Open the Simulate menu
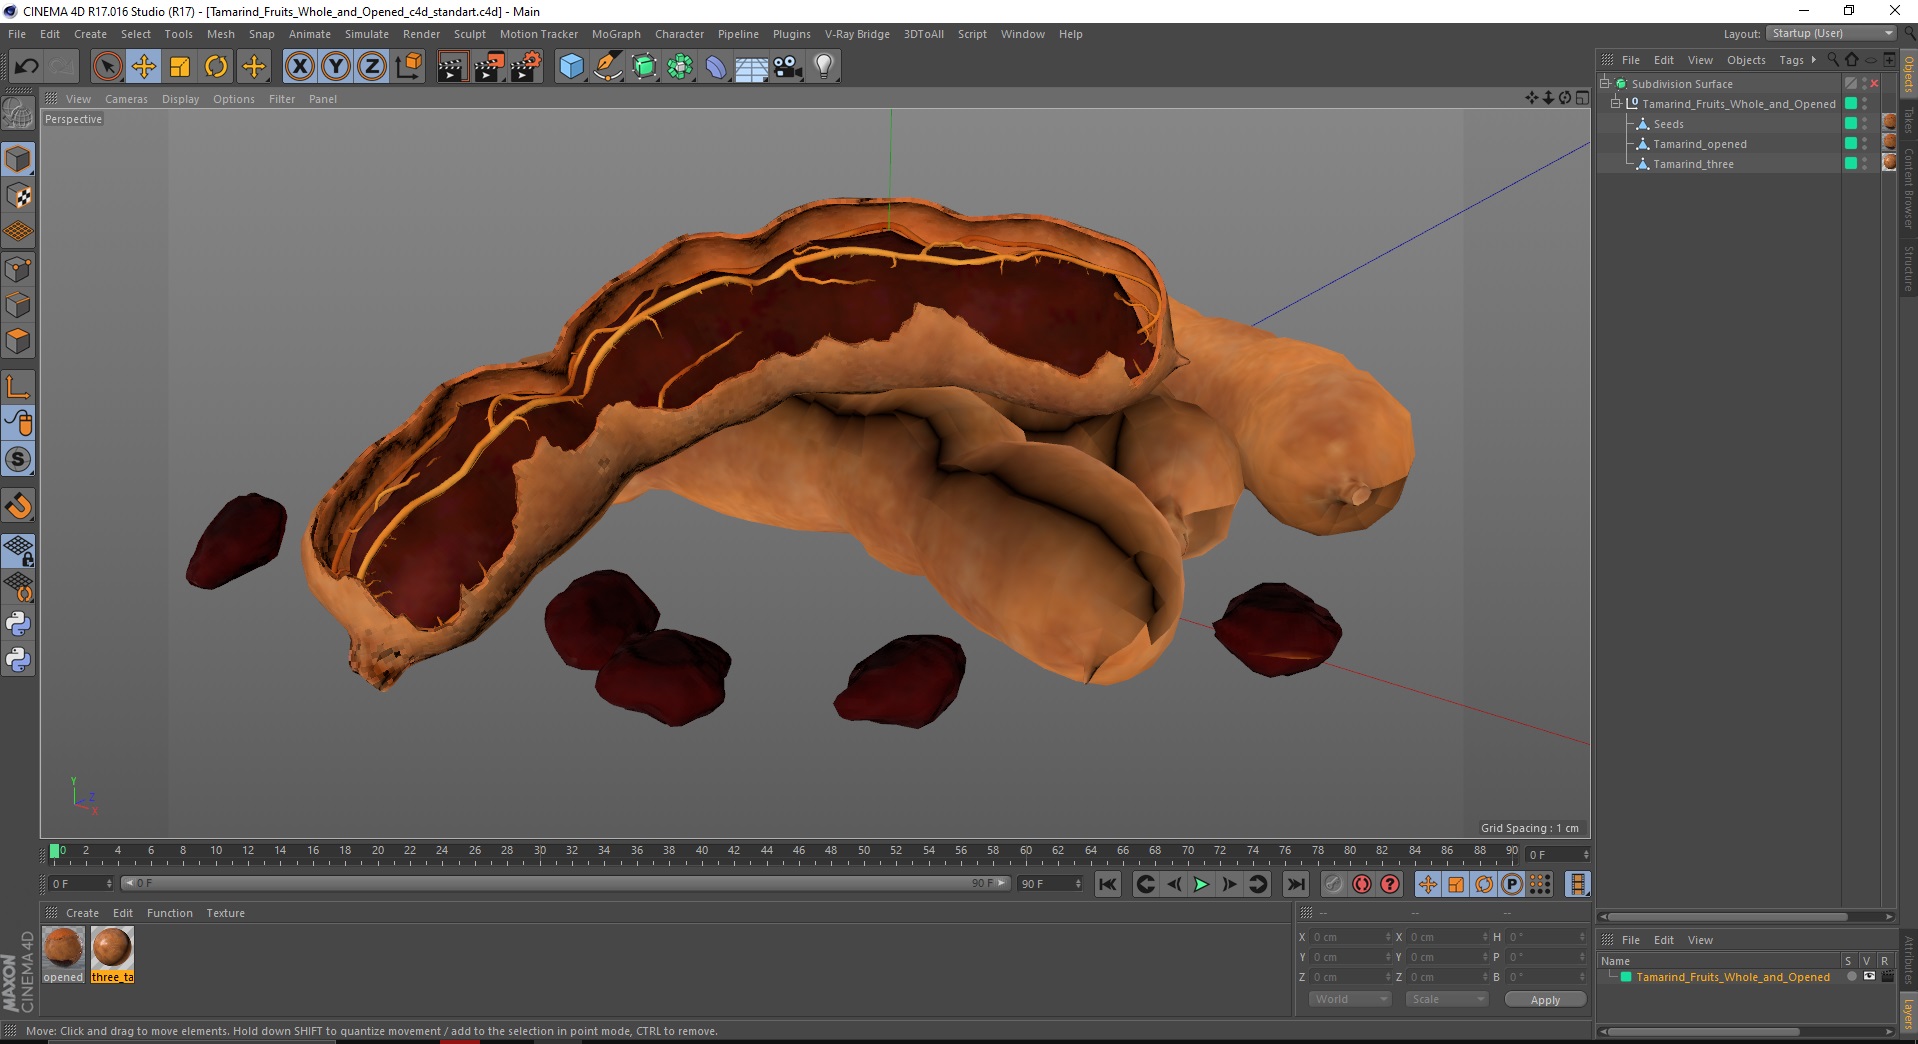The height and width of the screenshot is (1044, 1918). point(366,34)
